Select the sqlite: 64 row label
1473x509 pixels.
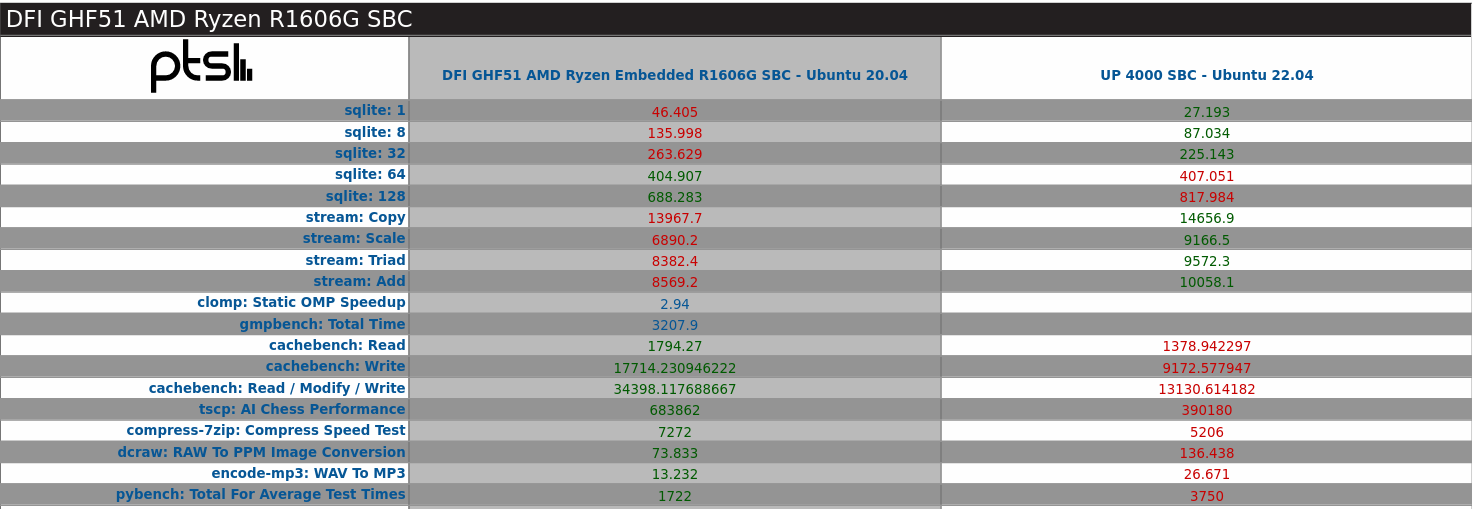pos(370,175)
